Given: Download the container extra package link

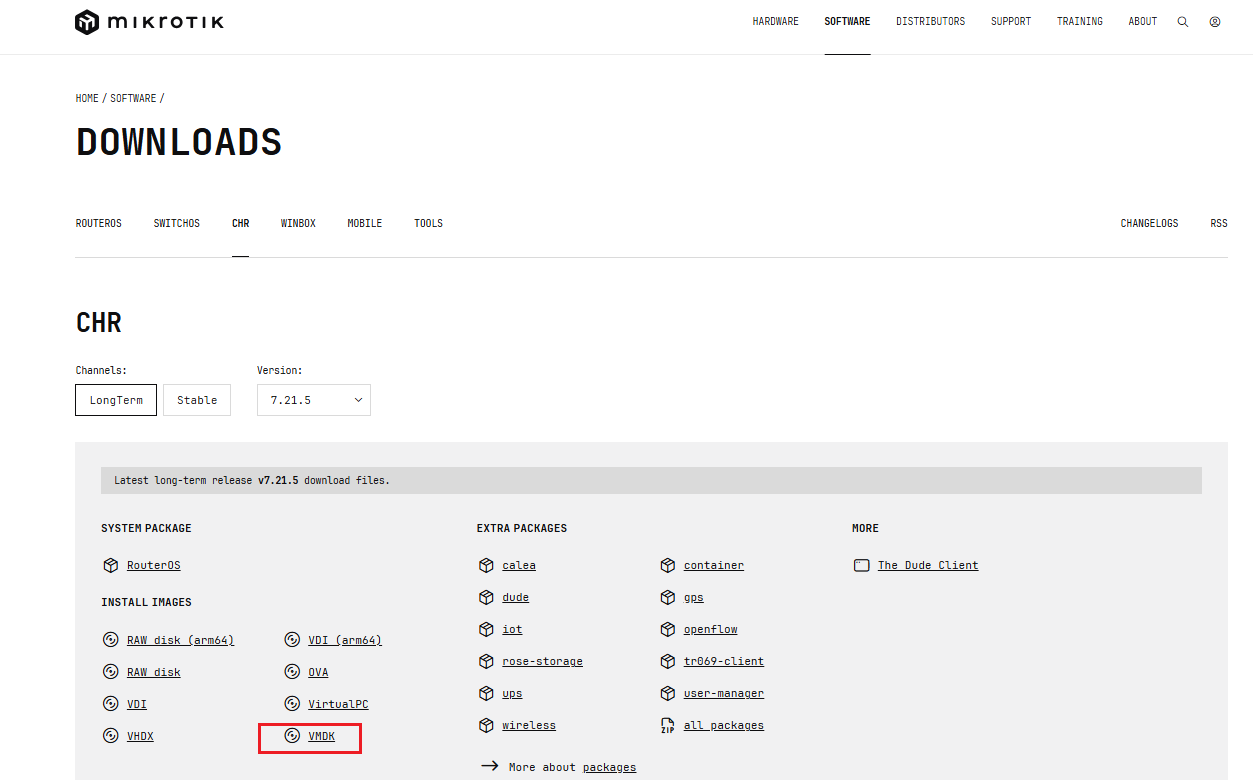Looking at the screenshot, I should pos(714,566).
